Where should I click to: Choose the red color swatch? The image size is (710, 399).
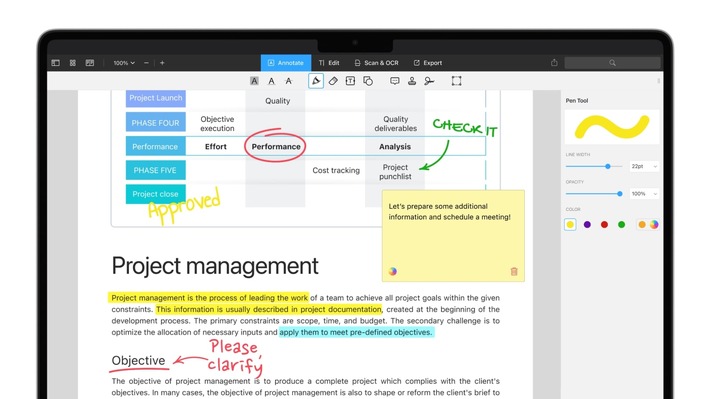(604, 224)
